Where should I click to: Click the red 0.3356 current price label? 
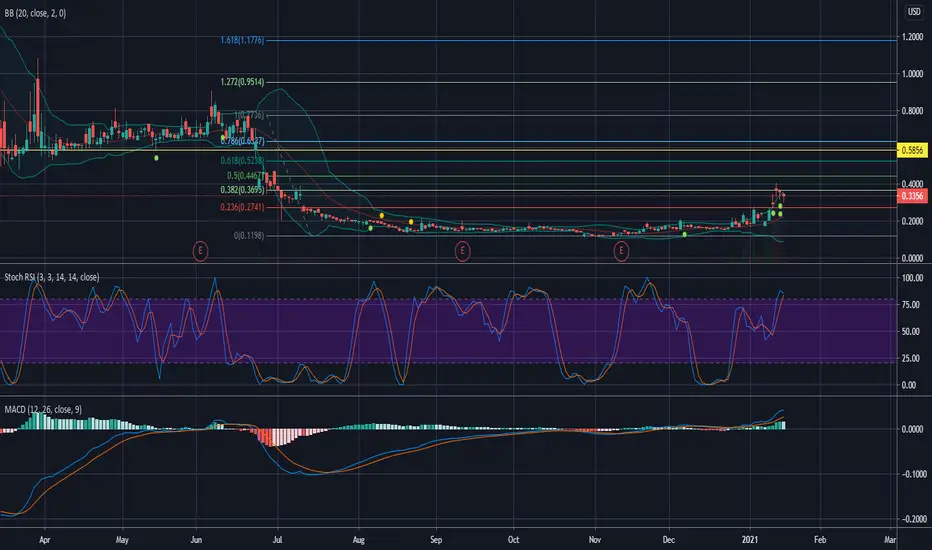912,196
